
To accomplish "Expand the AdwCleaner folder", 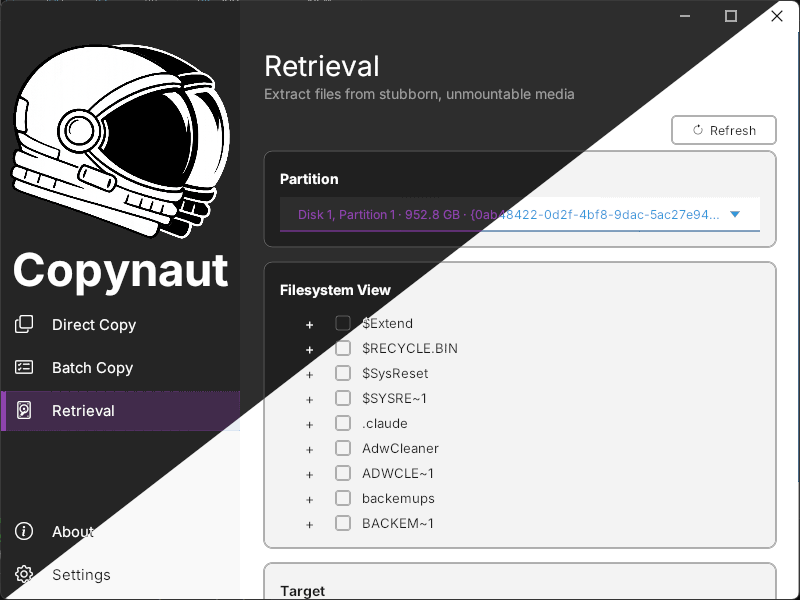I will 310,449.
